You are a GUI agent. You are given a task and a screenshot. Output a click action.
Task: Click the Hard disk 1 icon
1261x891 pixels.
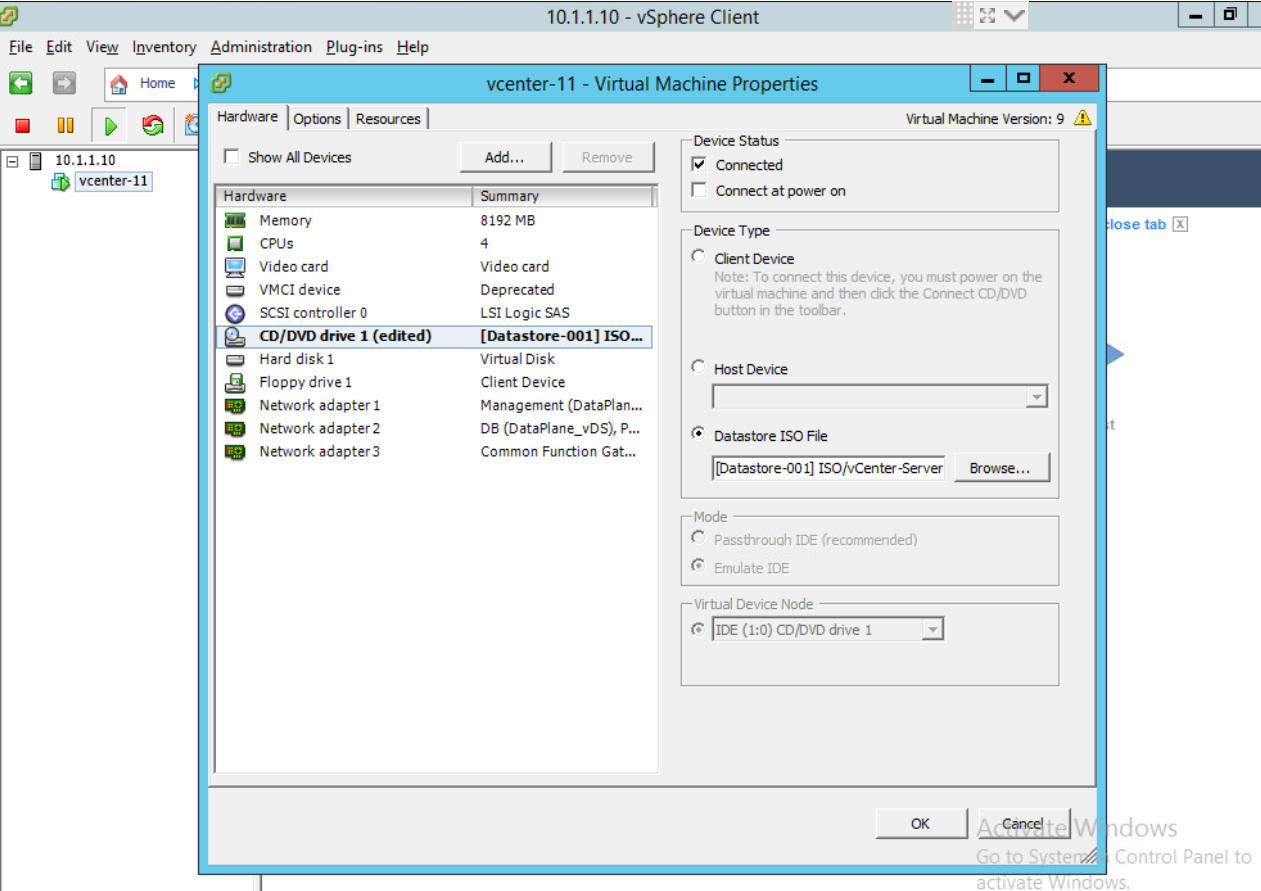(x=235, y=359)
